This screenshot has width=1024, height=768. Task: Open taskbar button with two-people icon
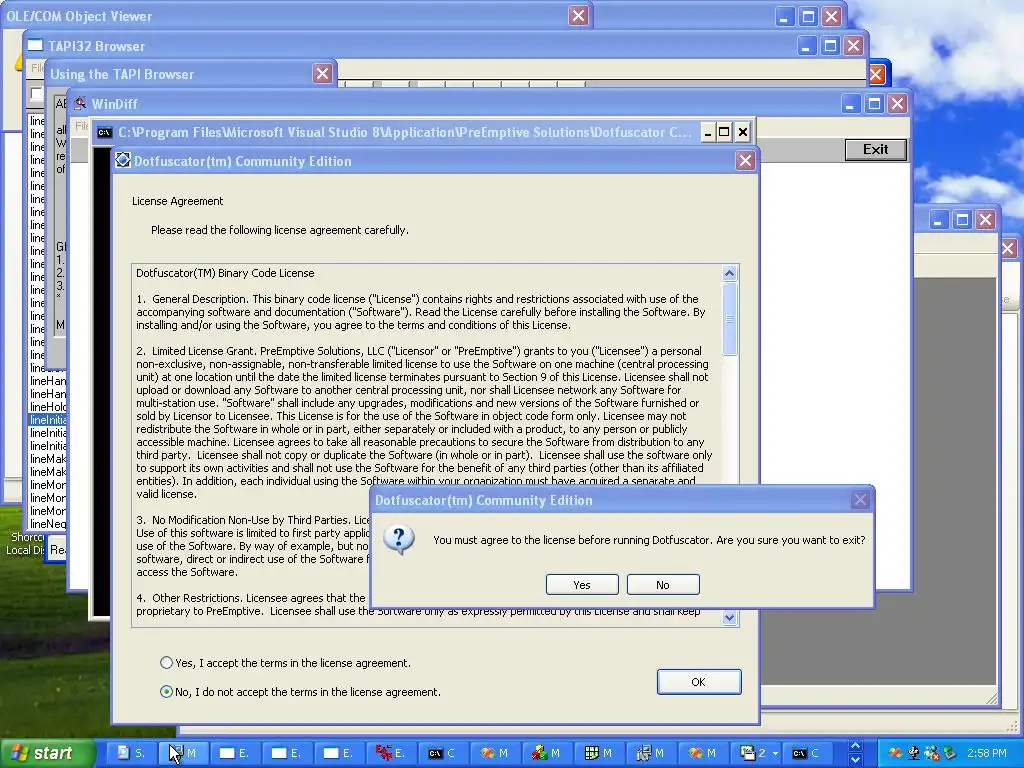click(x=547, y=753)
